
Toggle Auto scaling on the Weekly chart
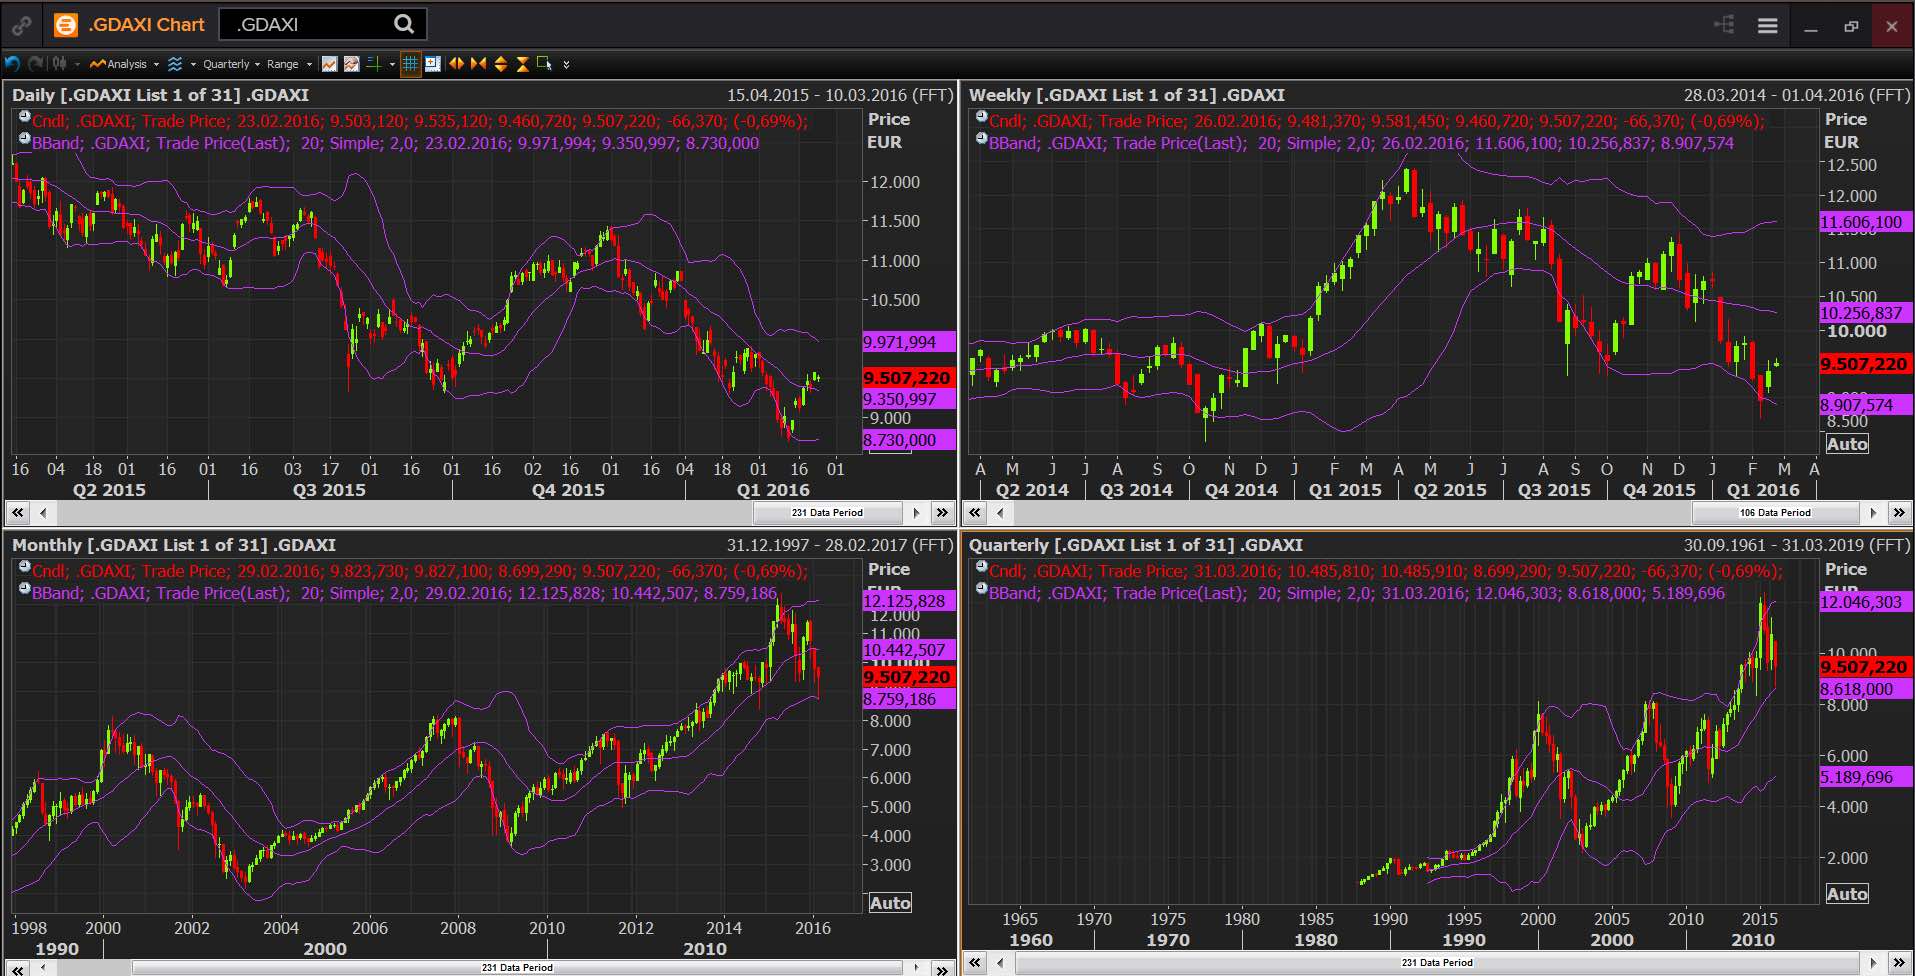1846,443
